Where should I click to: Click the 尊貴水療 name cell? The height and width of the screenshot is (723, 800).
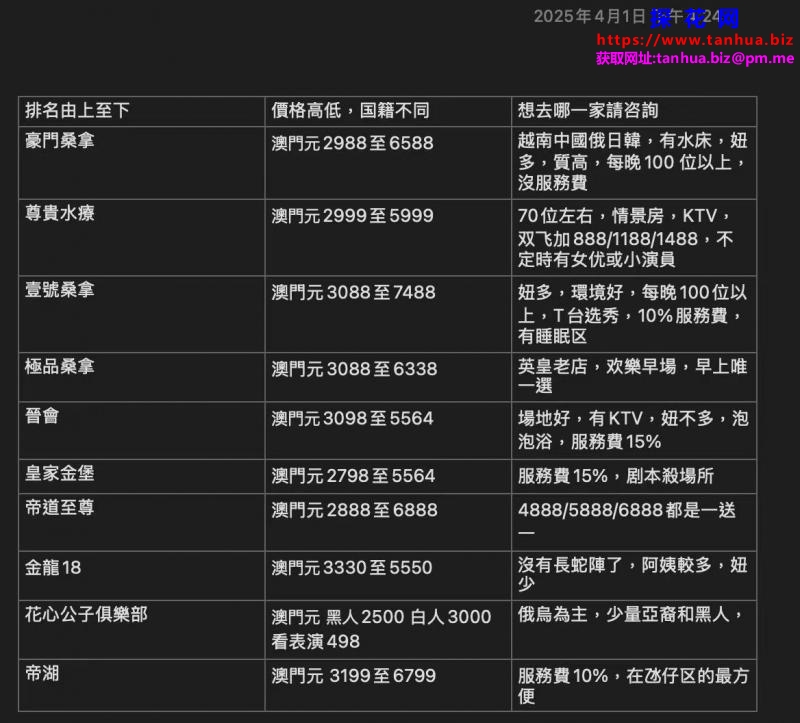click(60, 214)
